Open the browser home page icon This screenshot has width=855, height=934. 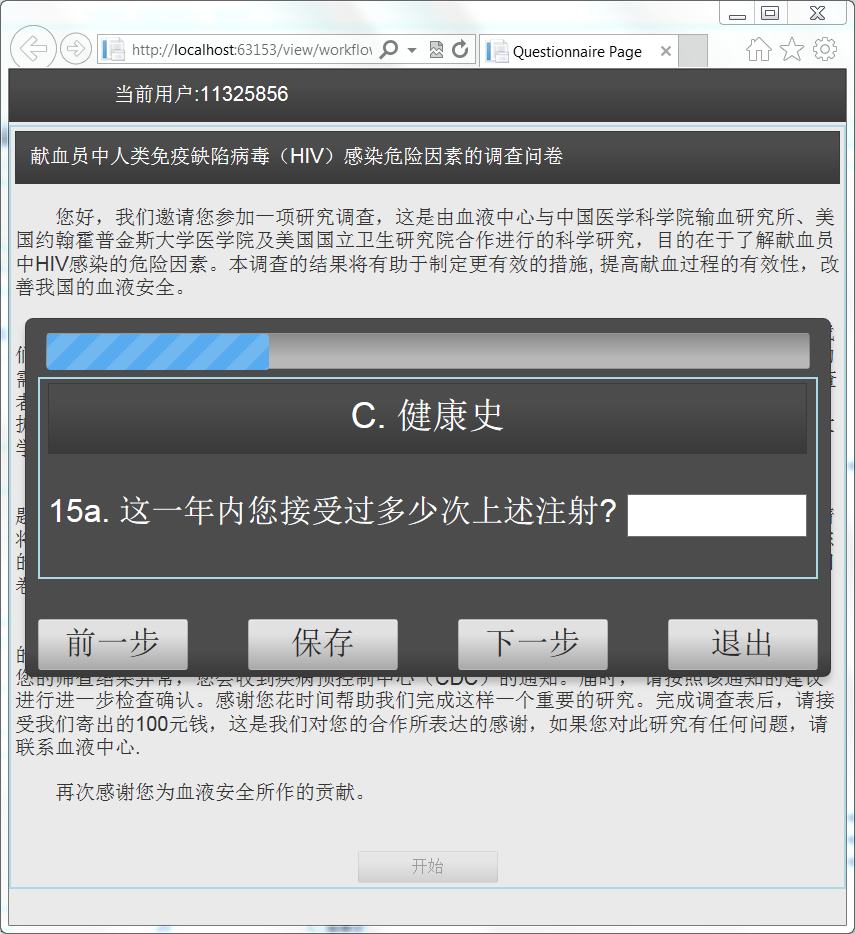(758, 49)
